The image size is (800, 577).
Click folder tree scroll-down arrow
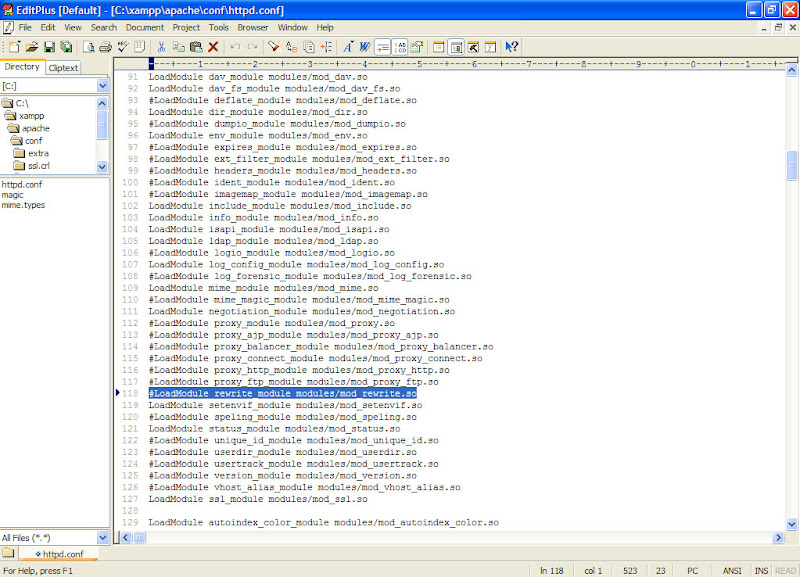102,166
